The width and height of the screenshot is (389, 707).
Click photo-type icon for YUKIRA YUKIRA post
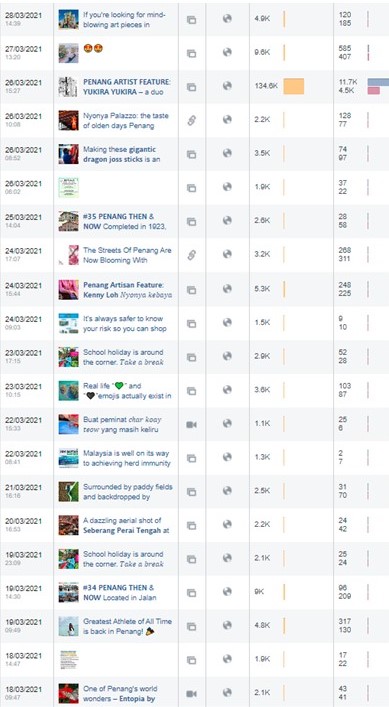(192, 87)
